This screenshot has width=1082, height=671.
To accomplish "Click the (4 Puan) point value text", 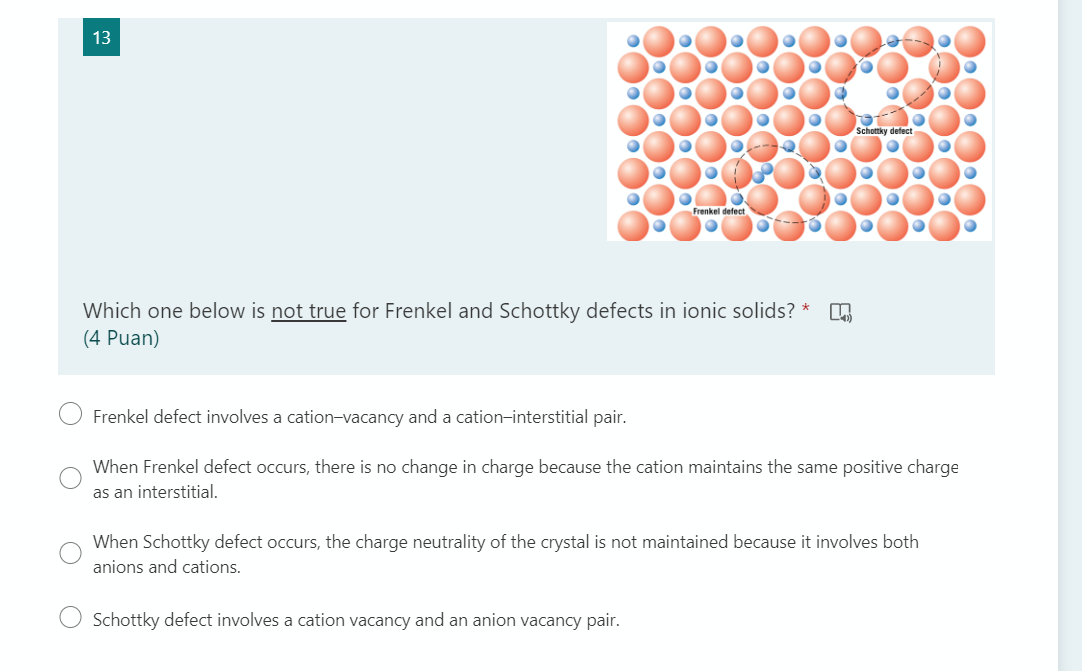I will 119,338.
